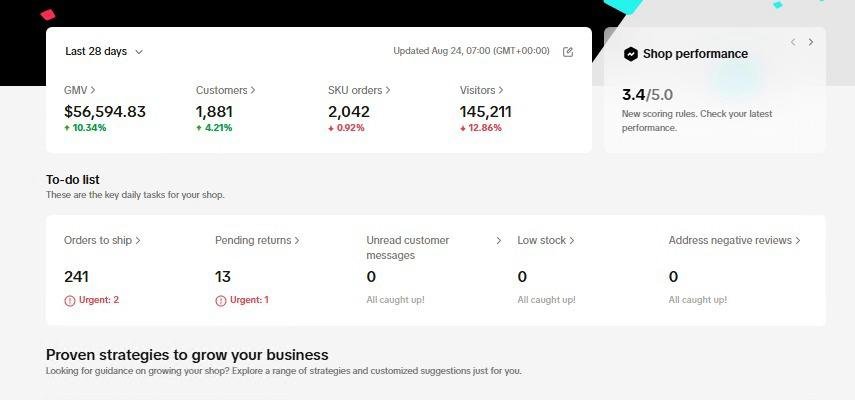855x400 pixels.
Task: Click the chevron next to Address negative reviews
Action: tap(798, 240)
